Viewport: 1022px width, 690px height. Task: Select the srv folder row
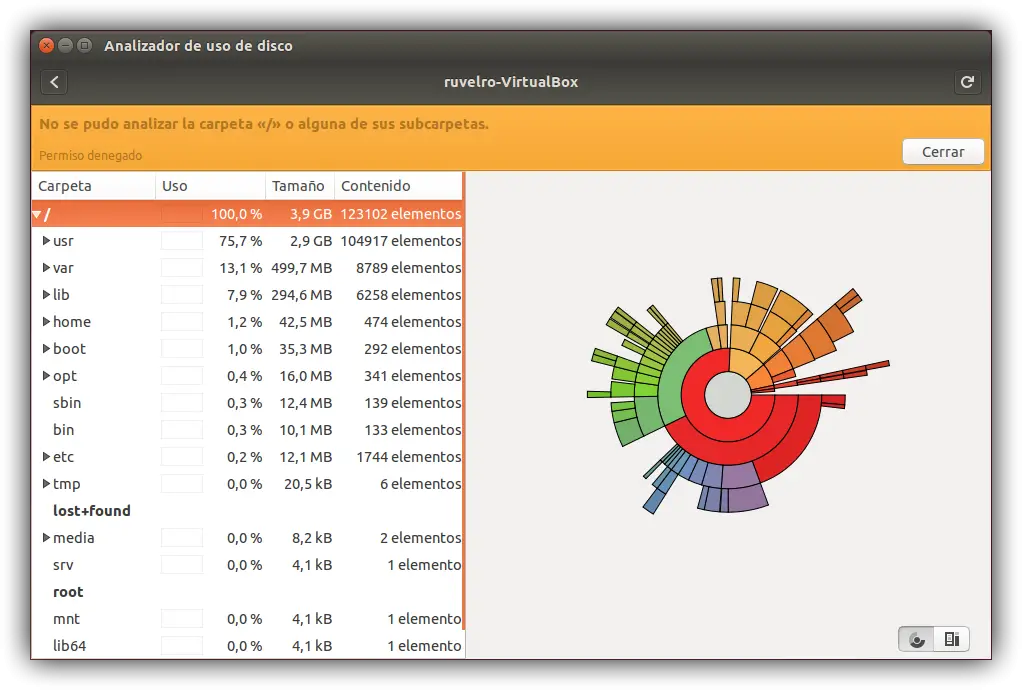[247, 565]
